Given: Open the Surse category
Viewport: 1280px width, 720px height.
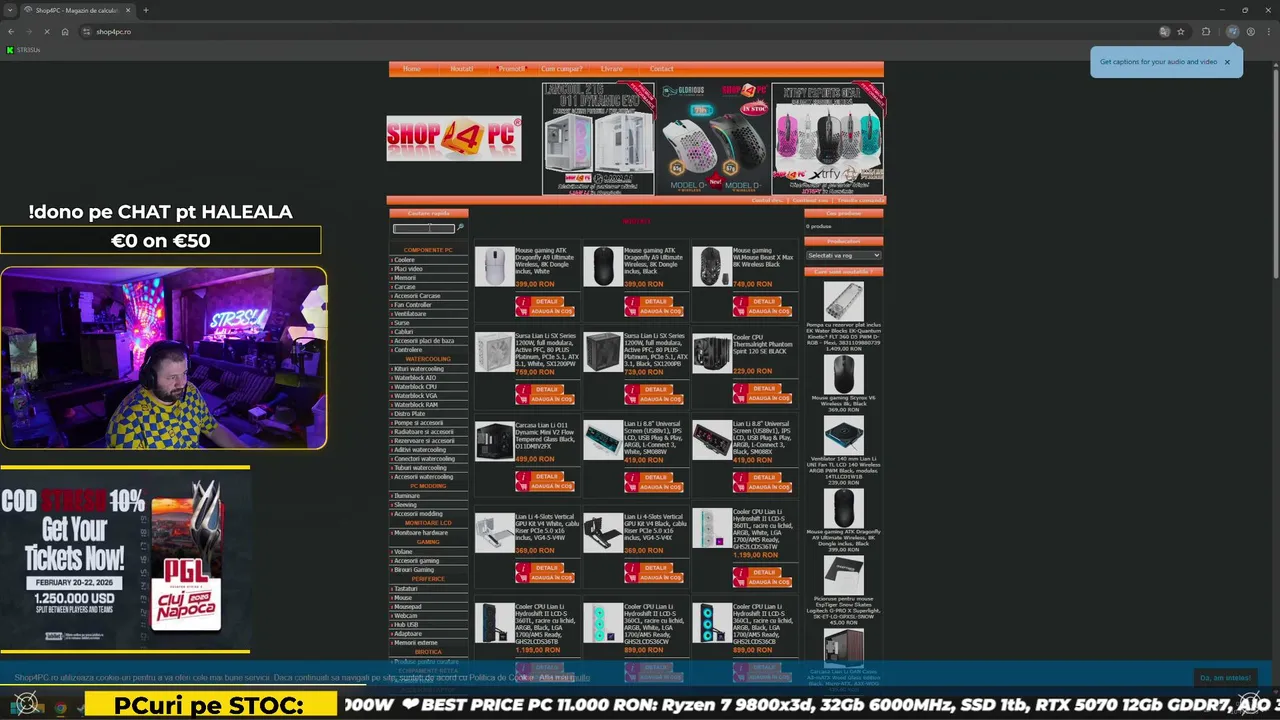Looking at the screenshot, I should point(402,323).
